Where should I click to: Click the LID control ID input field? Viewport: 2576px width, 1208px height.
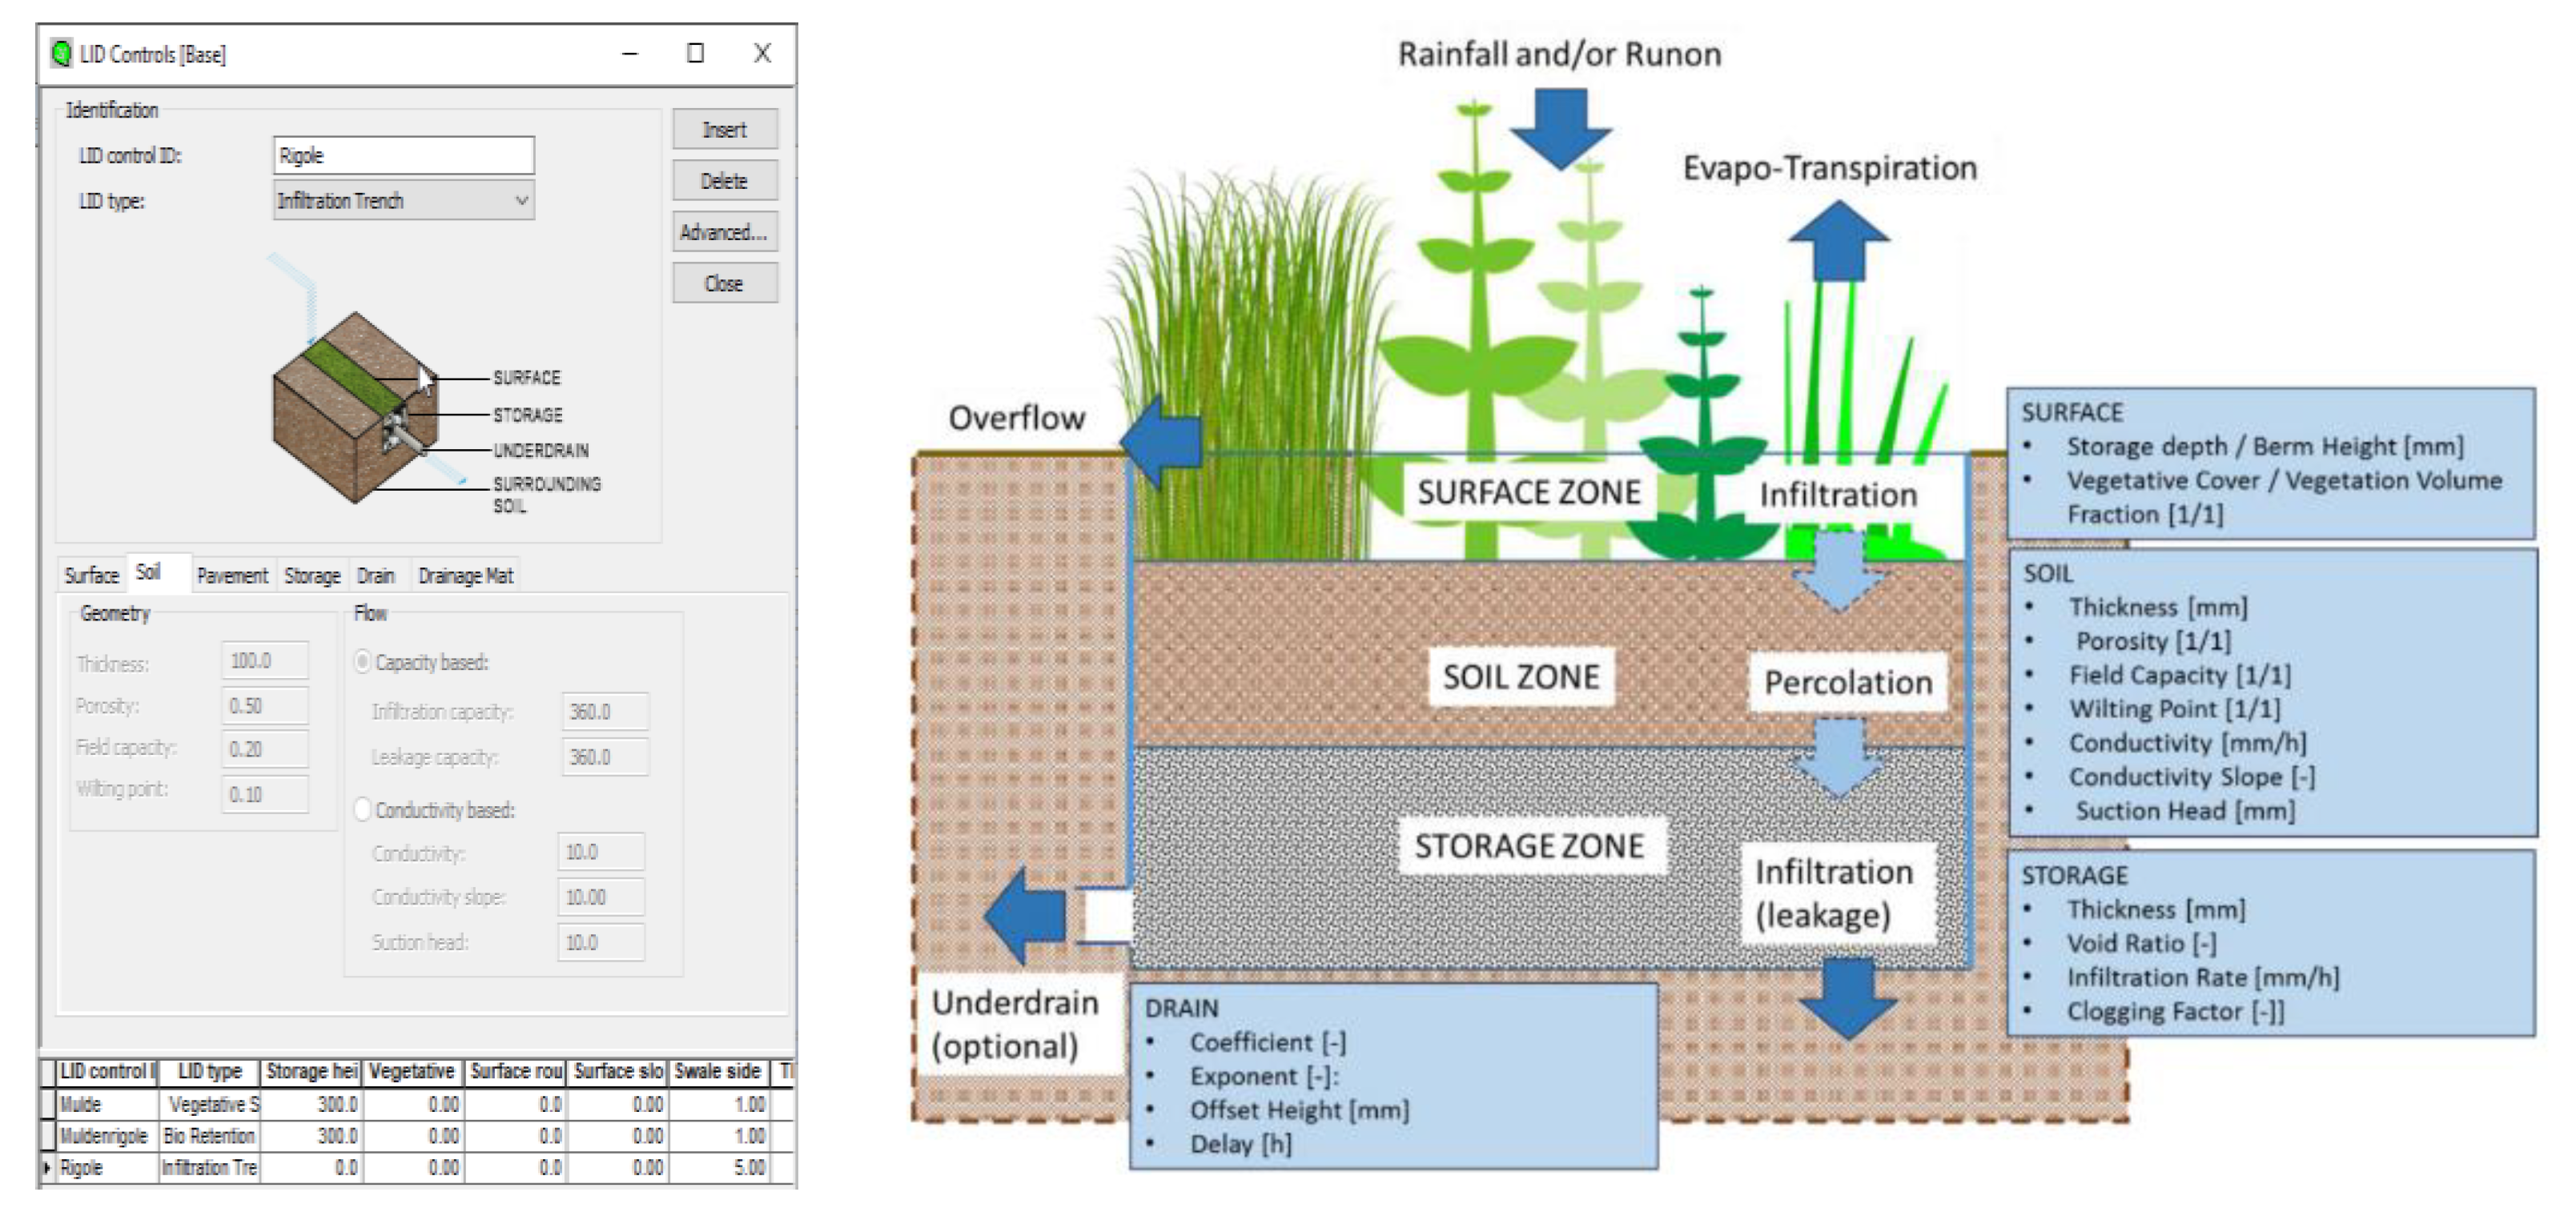tap(404, 156)
